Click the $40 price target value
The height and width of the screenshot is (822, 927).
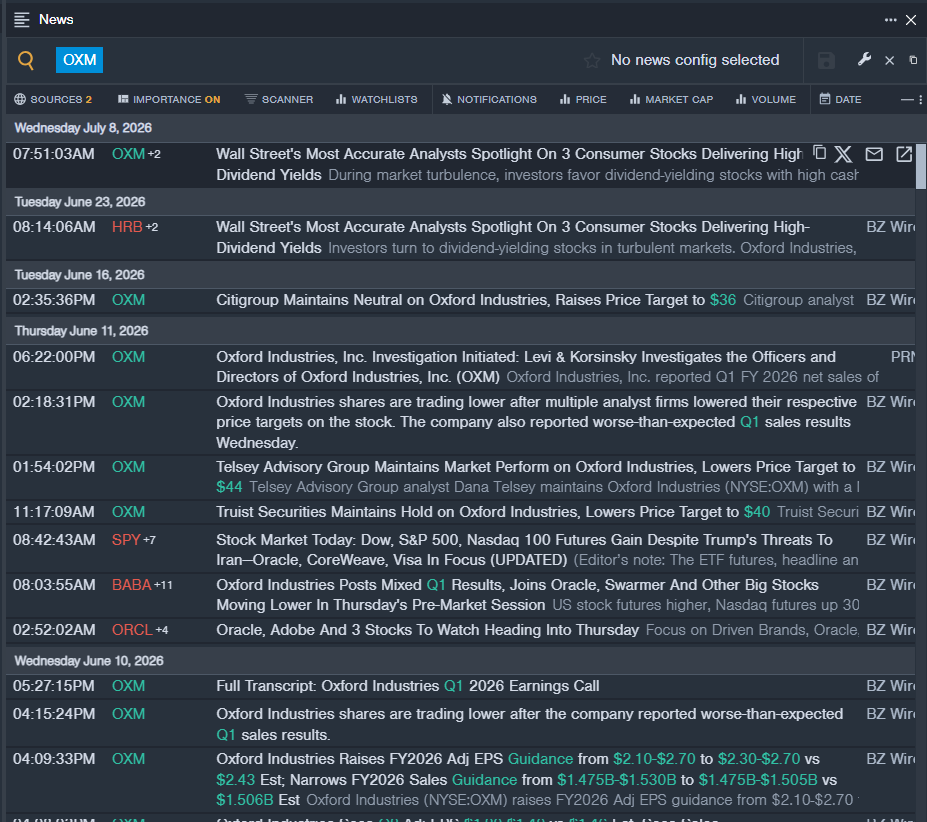pyautogui.click(x=757, y=512)
